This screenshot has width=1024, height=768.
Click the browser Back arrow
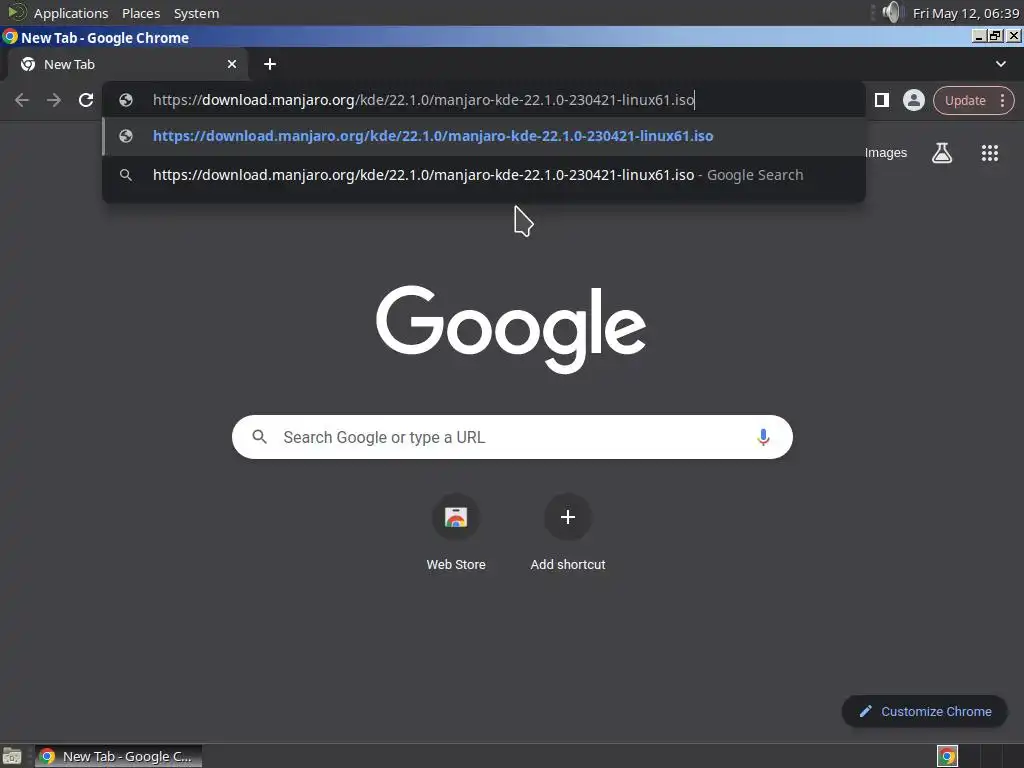coord(22,100)
